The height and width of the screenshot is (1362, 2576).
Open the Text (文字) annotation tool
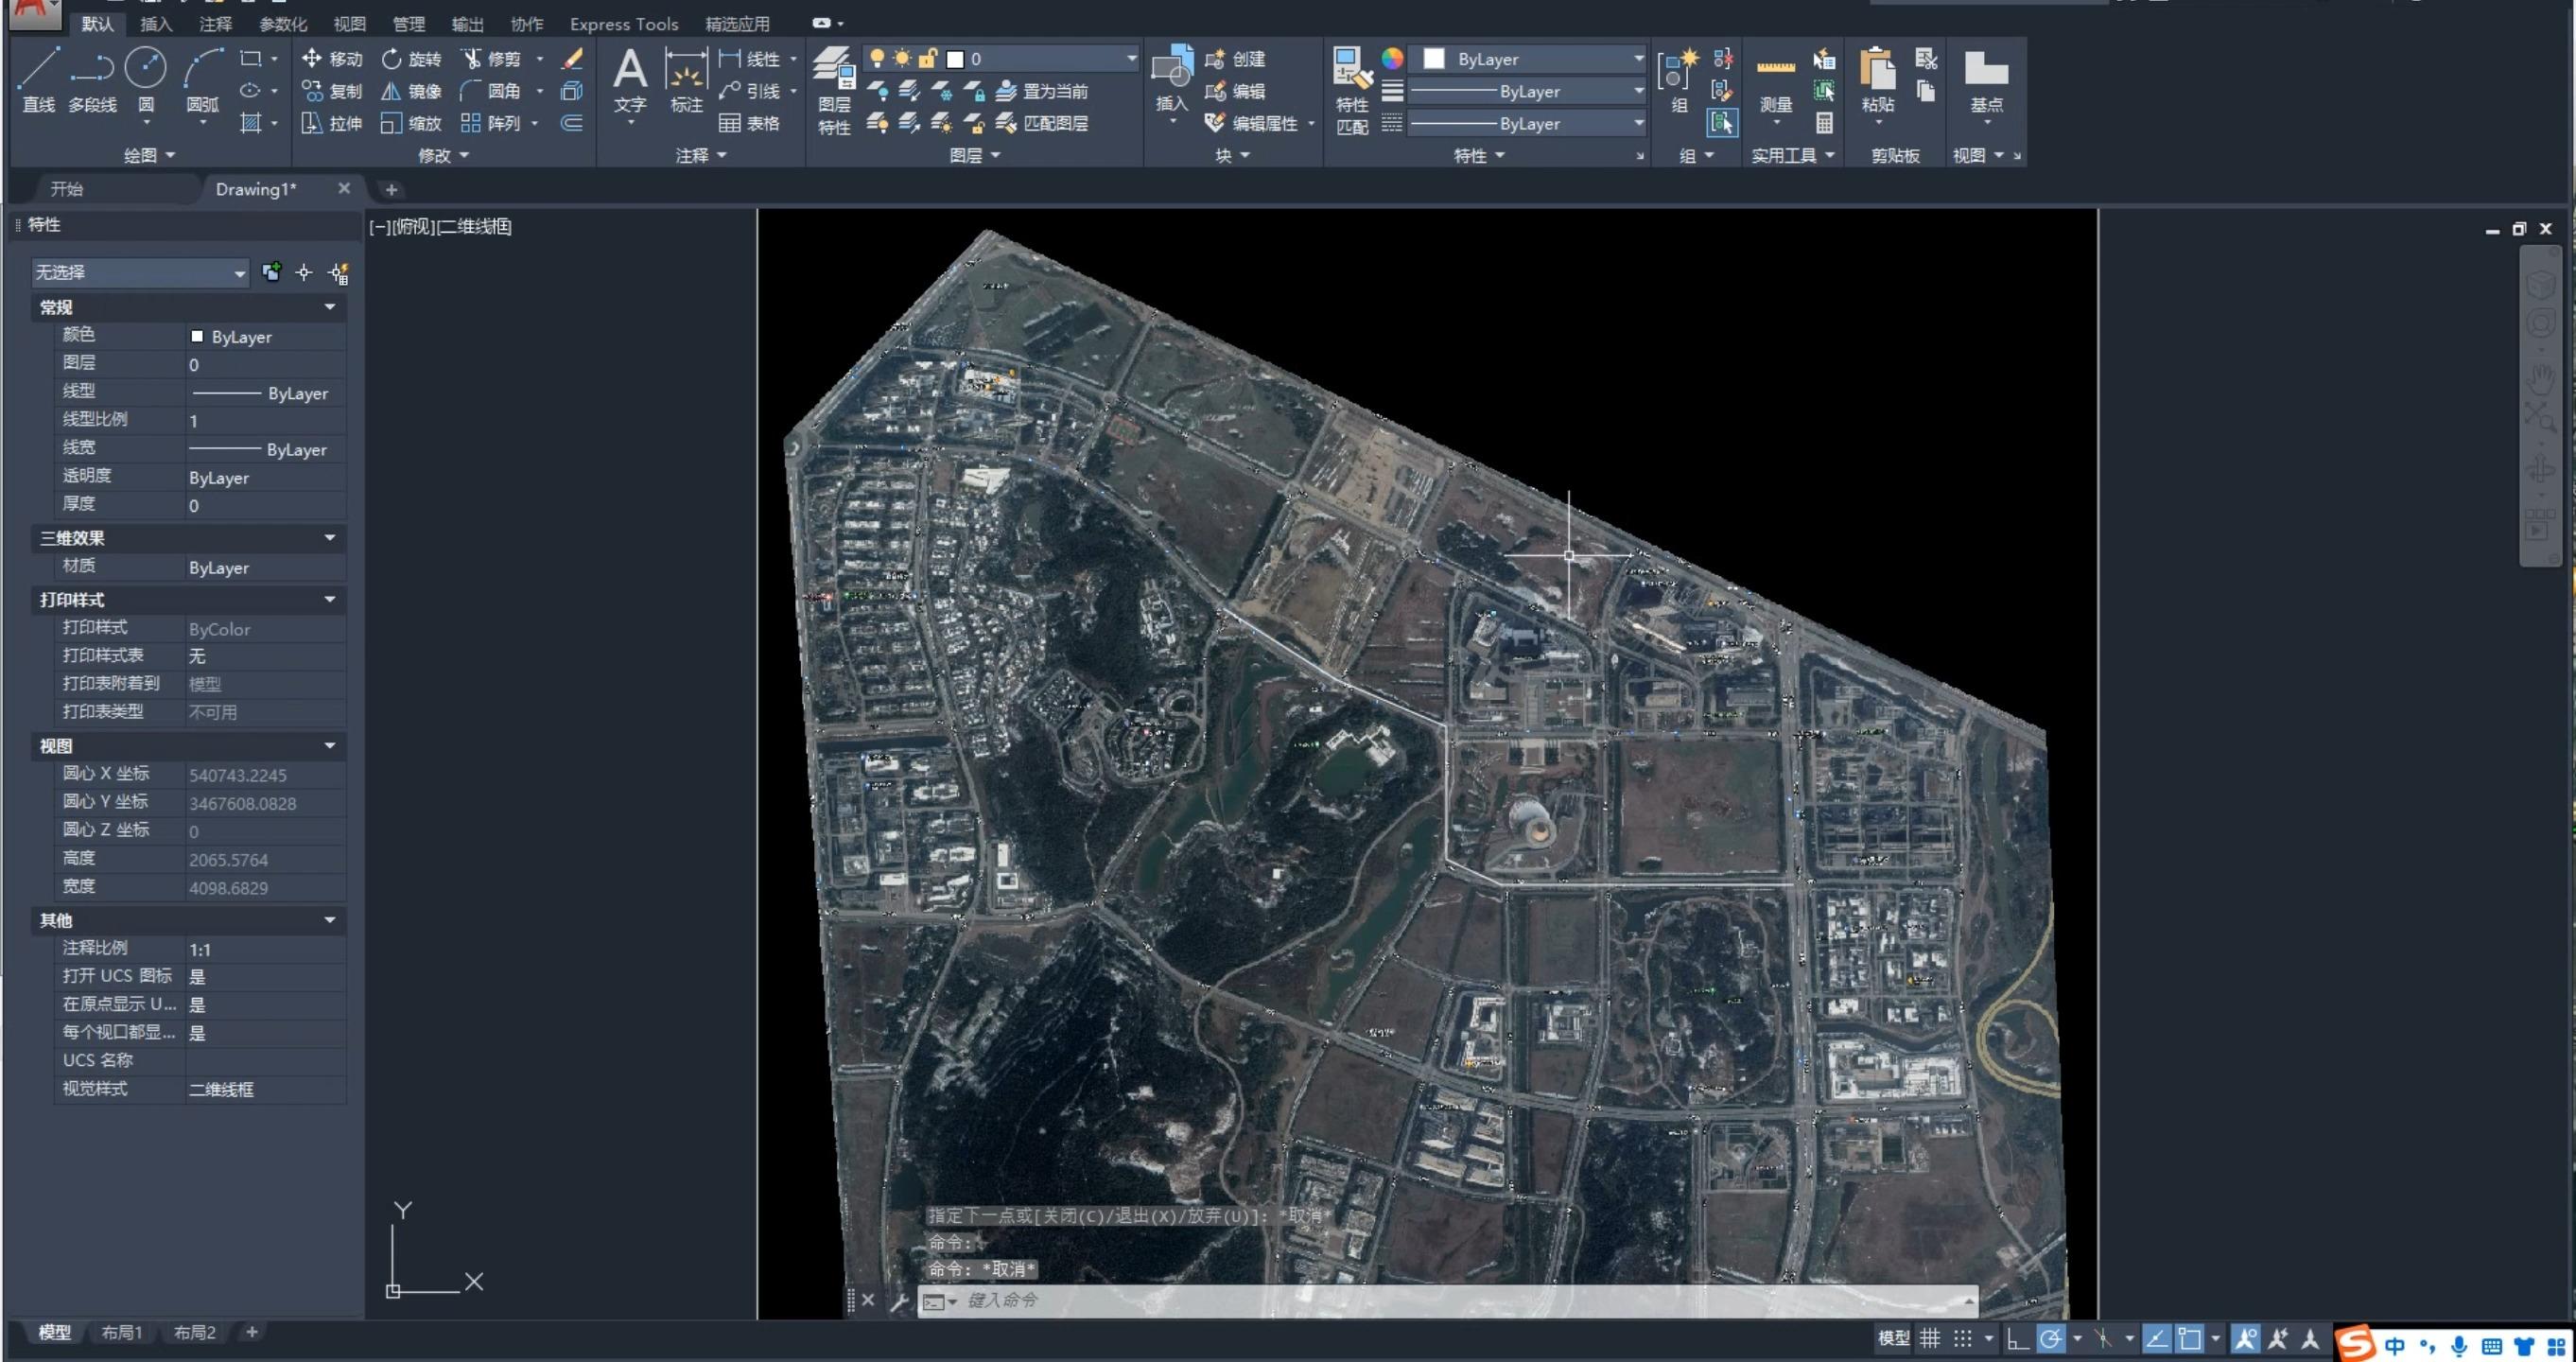point(629,80)
